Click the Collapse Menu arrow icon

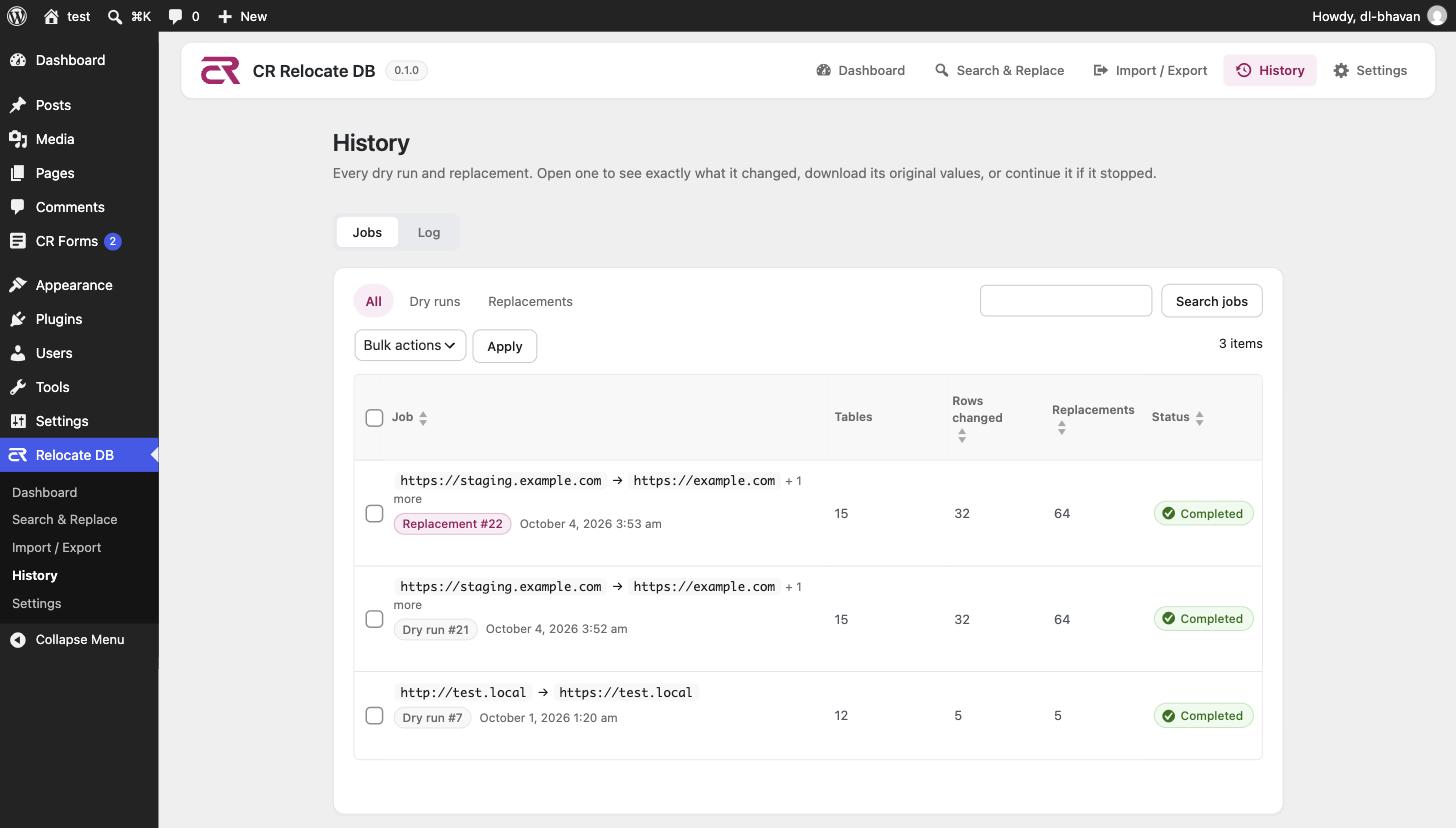(x=18, y=639)
